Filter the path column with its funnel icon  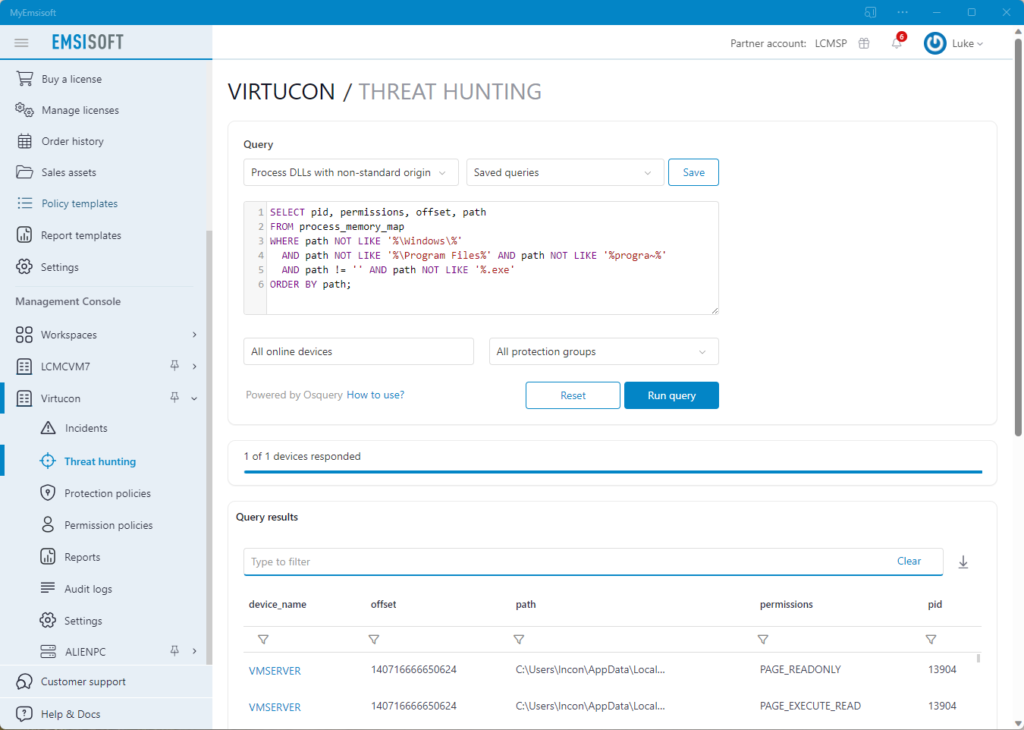point(519,639)
